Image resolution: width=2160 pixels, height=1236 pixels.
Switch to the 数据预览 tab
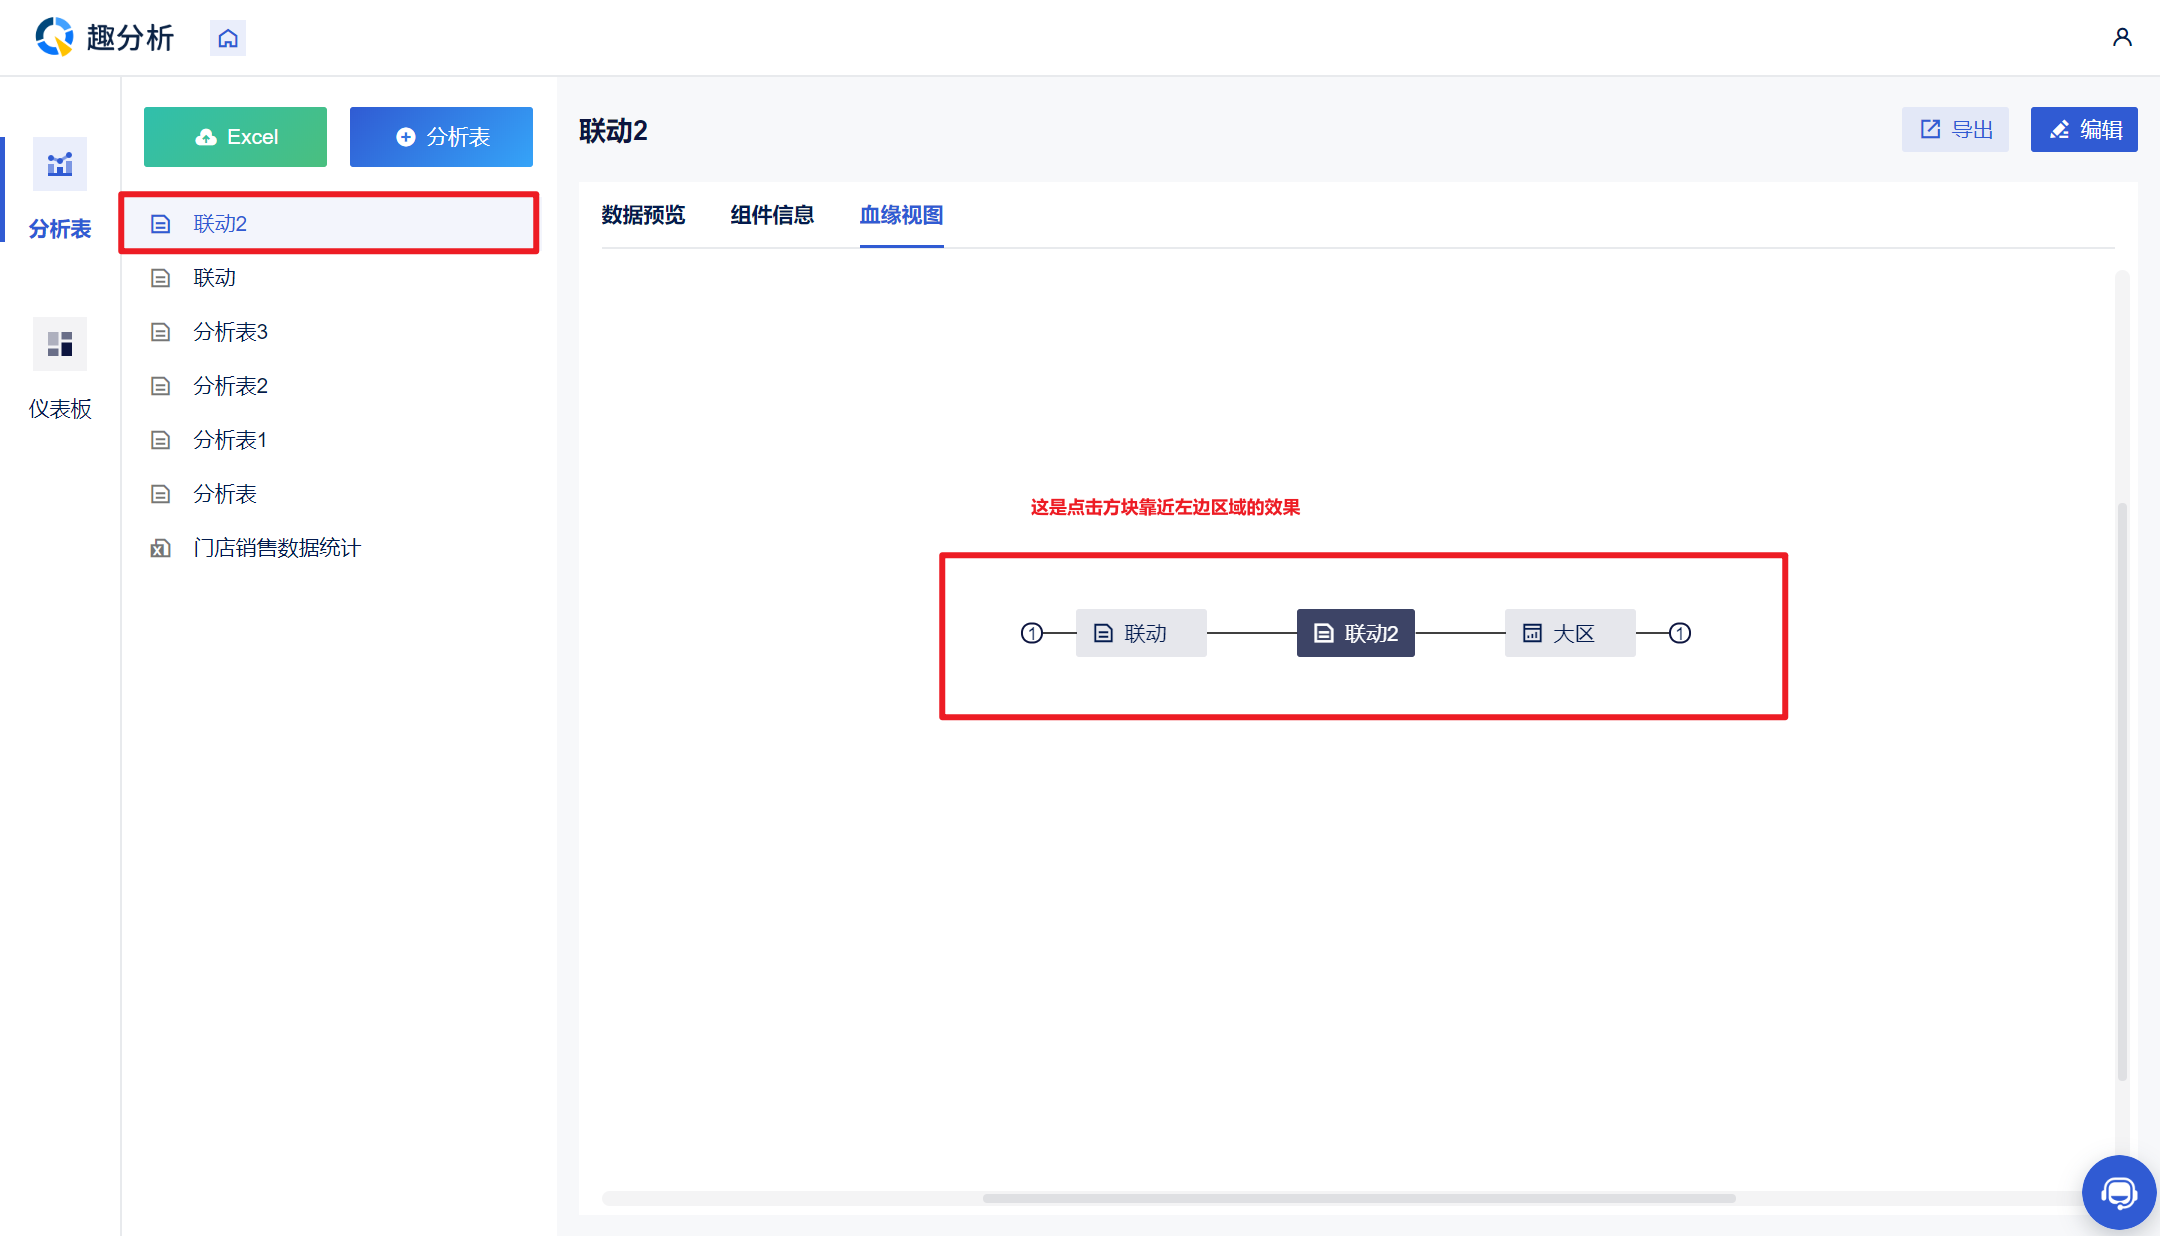point(643,215)
